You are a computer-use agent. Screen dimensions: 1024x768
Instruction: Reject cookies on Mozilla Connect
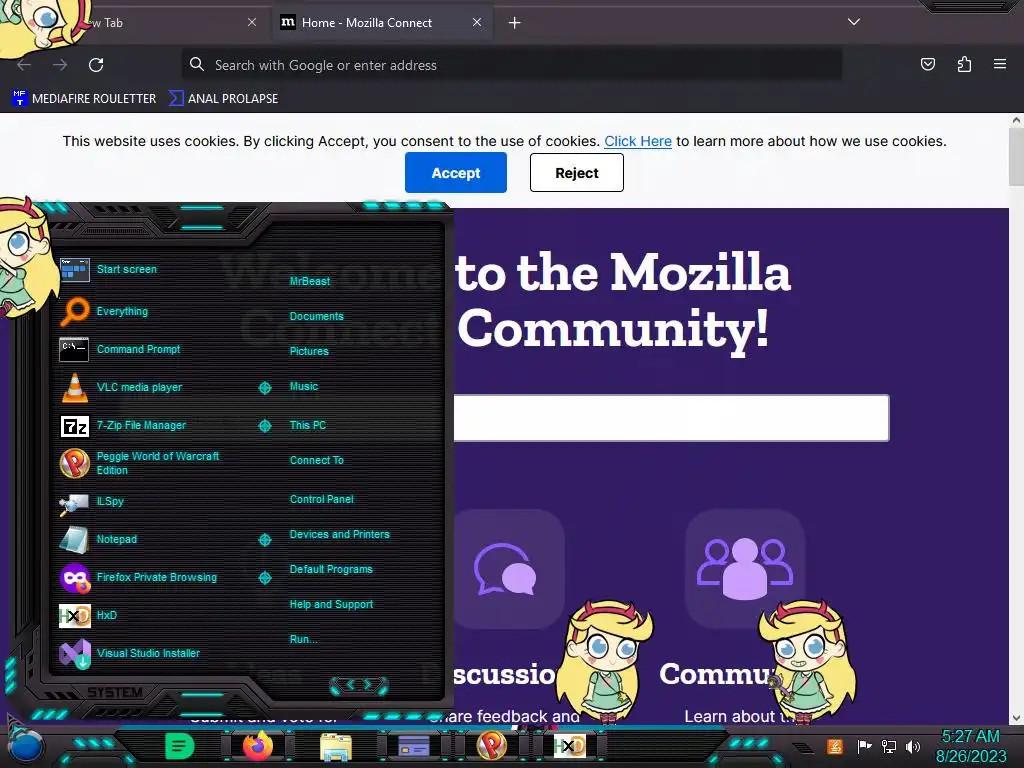(577, 172)
